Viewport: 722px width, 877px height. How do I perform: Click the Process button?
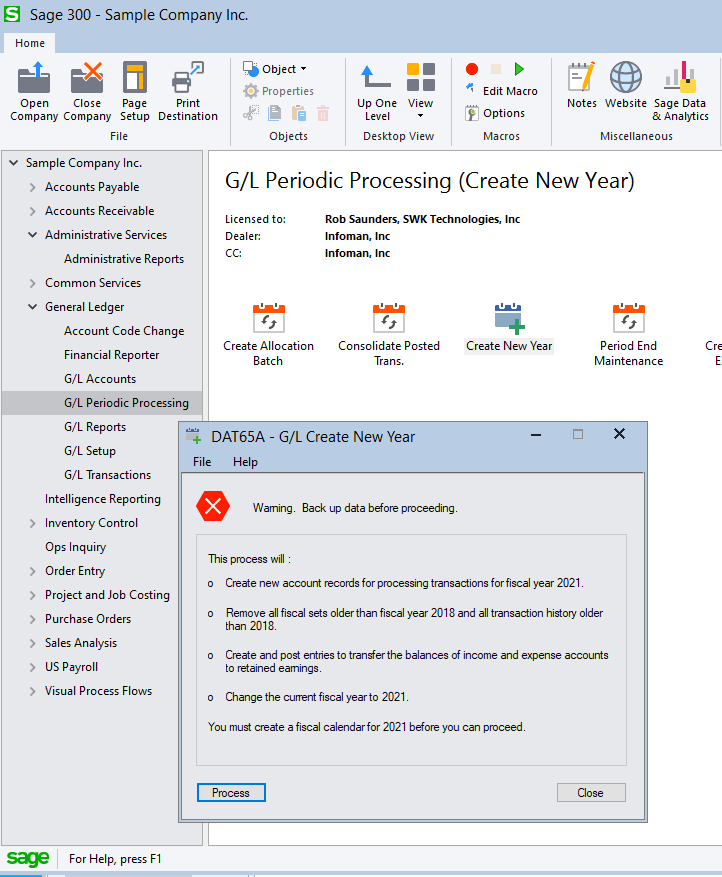(231, 793)
